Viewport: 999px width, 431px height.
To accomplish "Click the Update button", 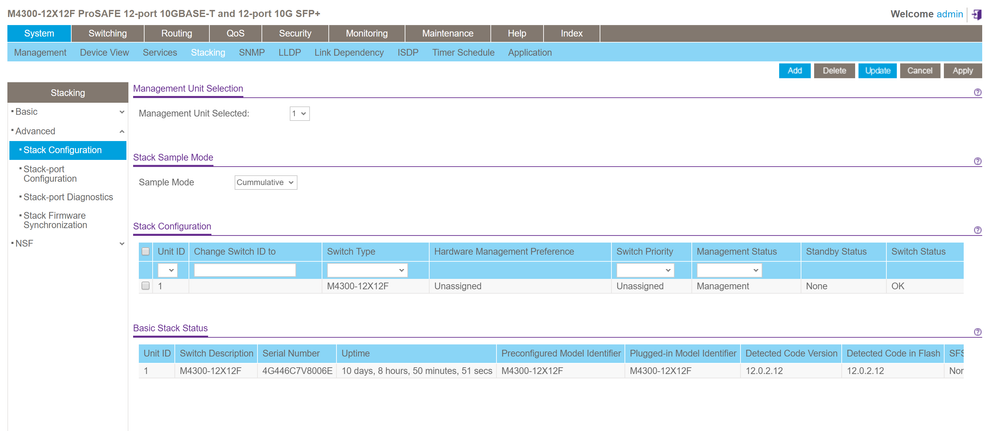I will pyautogui.click(x=877, y=71).
